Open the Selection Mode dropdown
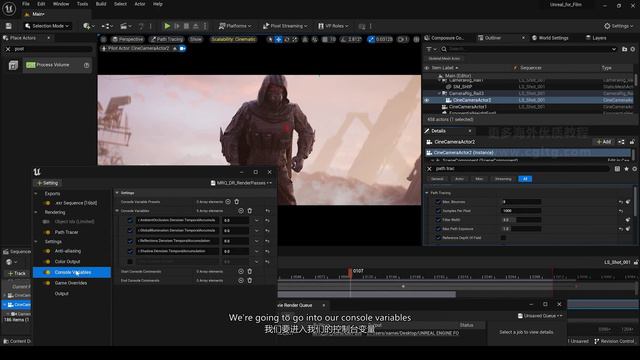 pyautogui.click(x=47, y=26)
